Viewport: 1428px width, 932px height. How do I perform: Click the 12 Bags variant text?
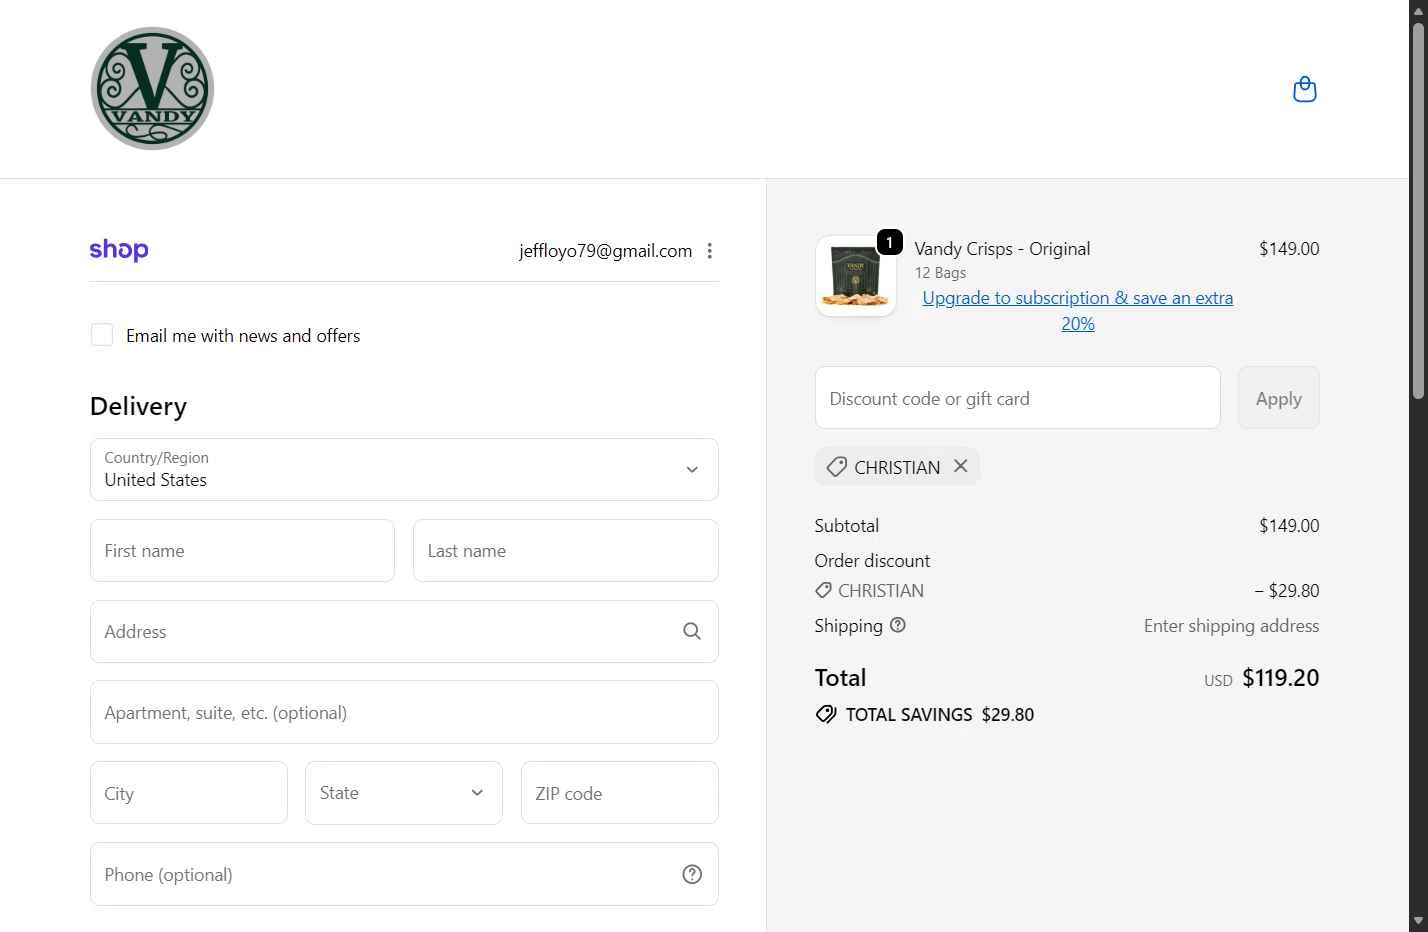pos(940,273)
